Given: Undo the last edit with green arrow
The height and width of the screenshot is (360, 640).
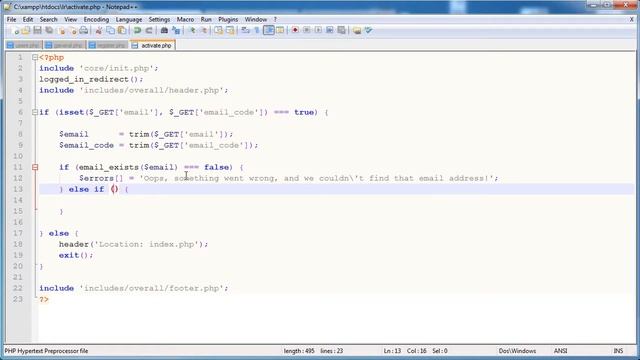Looking at the screenshot, I should click(x=137, y=31).
